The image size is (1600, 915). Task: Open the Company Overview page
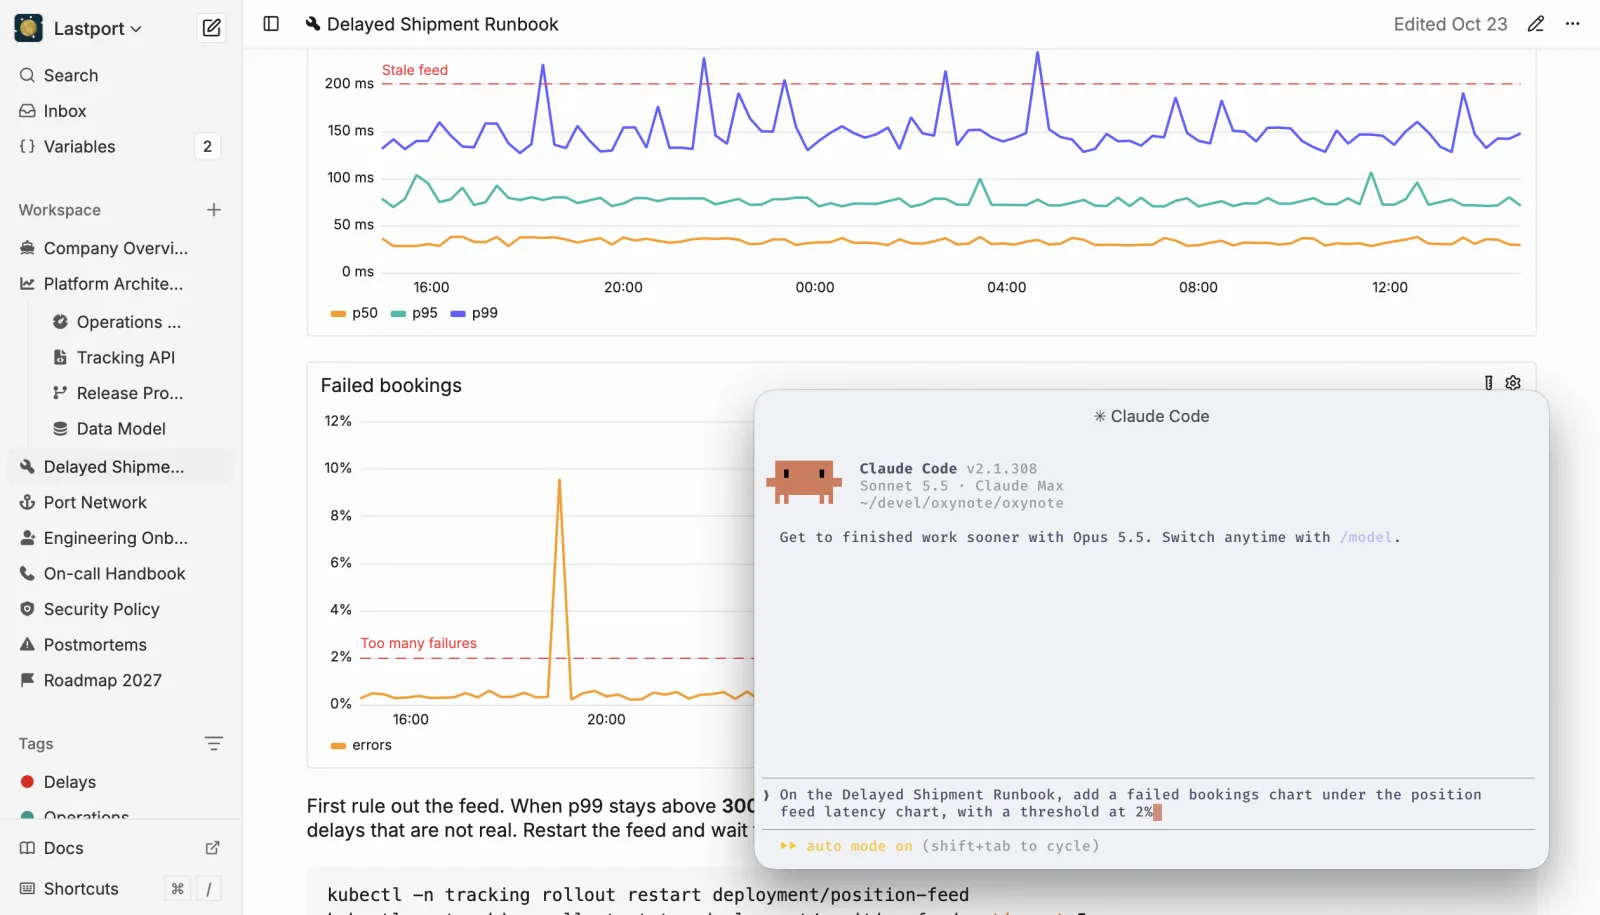click(120, 248)
